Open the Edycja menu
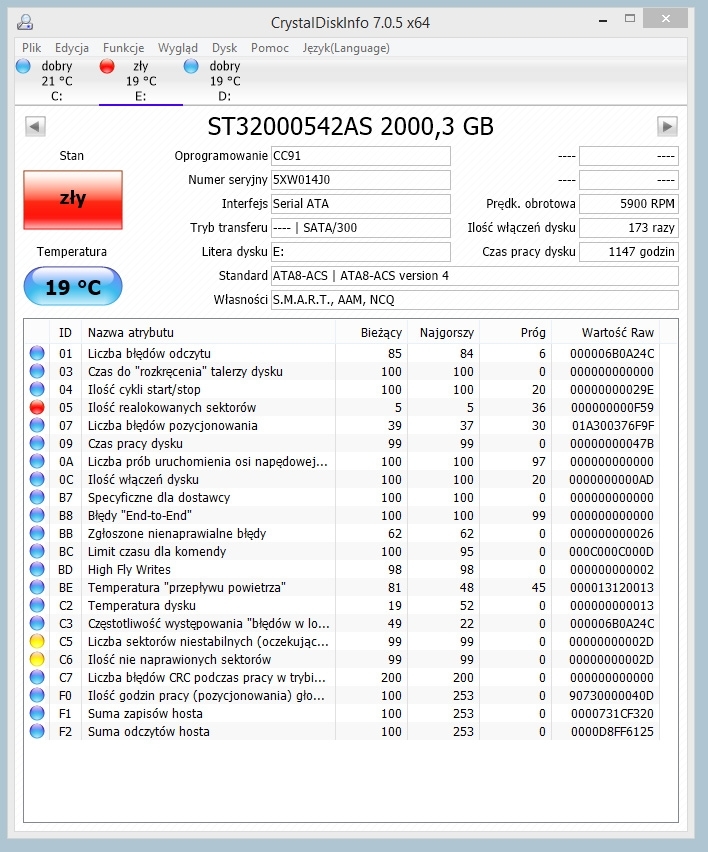708x852 pixels. [x=72, y=48]
